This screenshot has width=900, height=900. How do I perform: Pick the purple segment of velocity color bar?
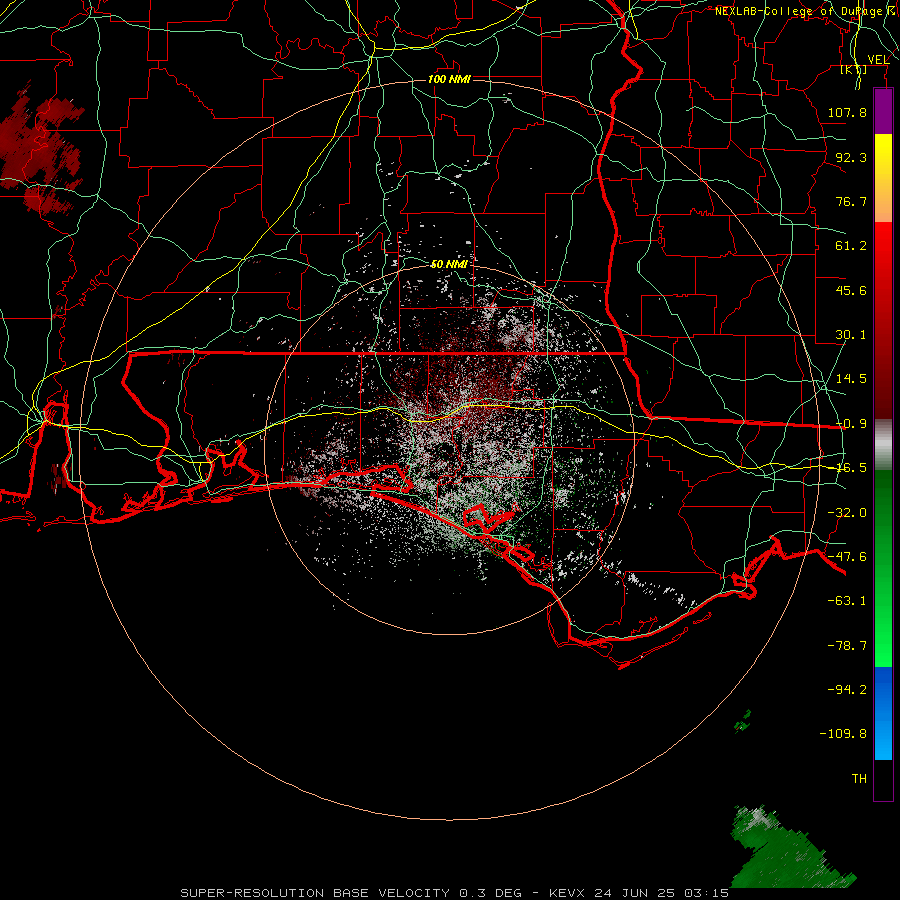883,111
